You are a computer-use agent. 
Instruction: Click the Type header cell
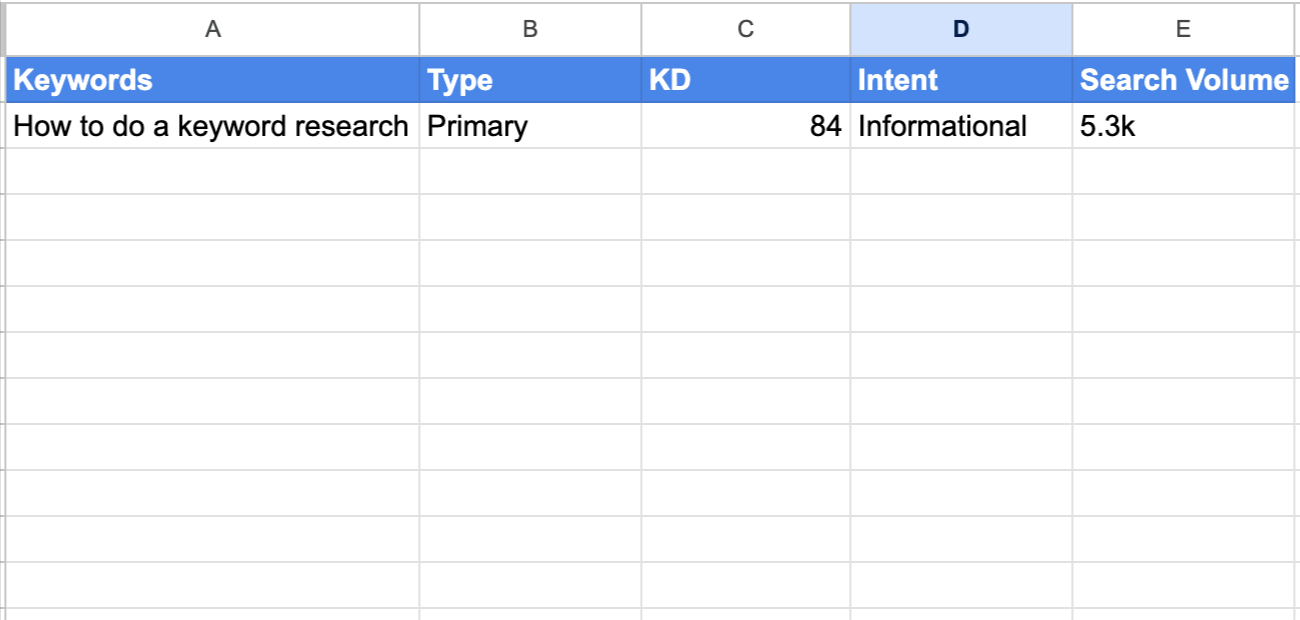click(530, 80)
